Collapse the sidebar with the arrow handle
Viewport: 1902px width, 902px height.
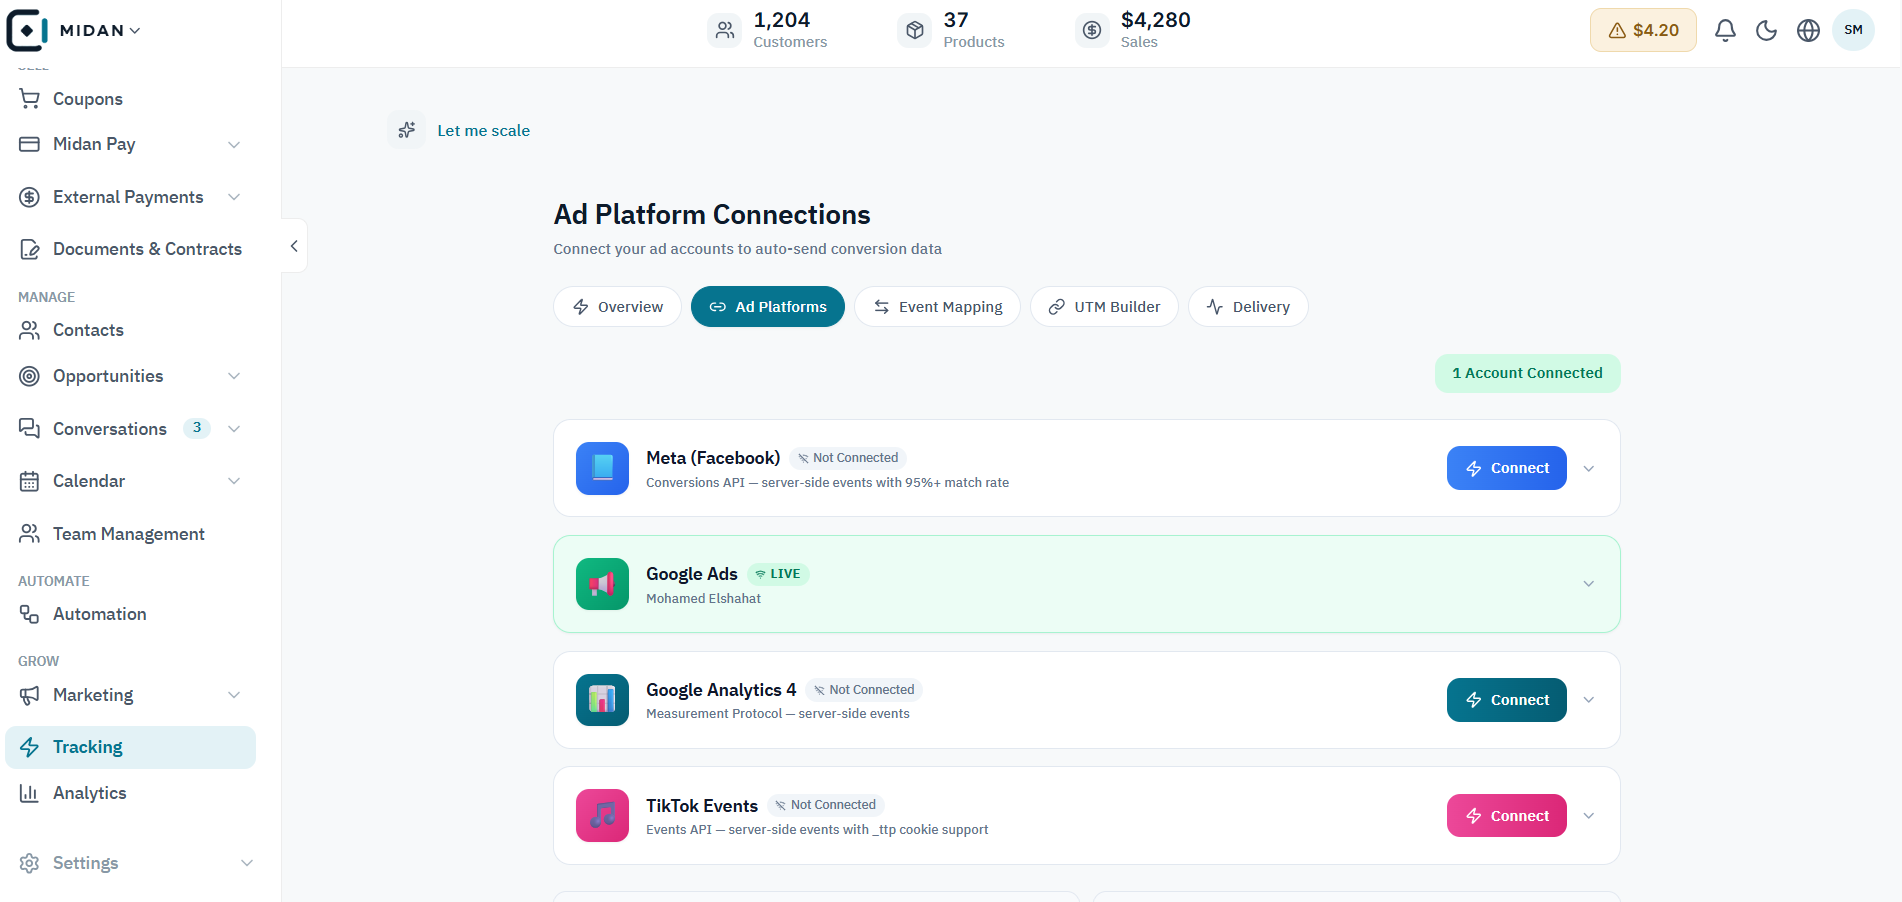click(x=294, y=246)
